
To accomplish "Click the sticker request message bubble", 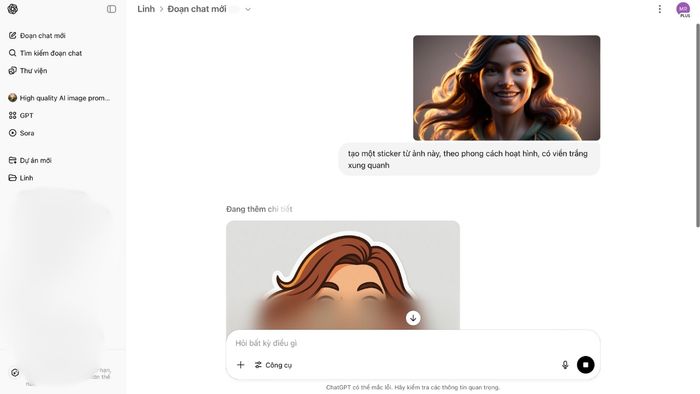I will (469, 159).
